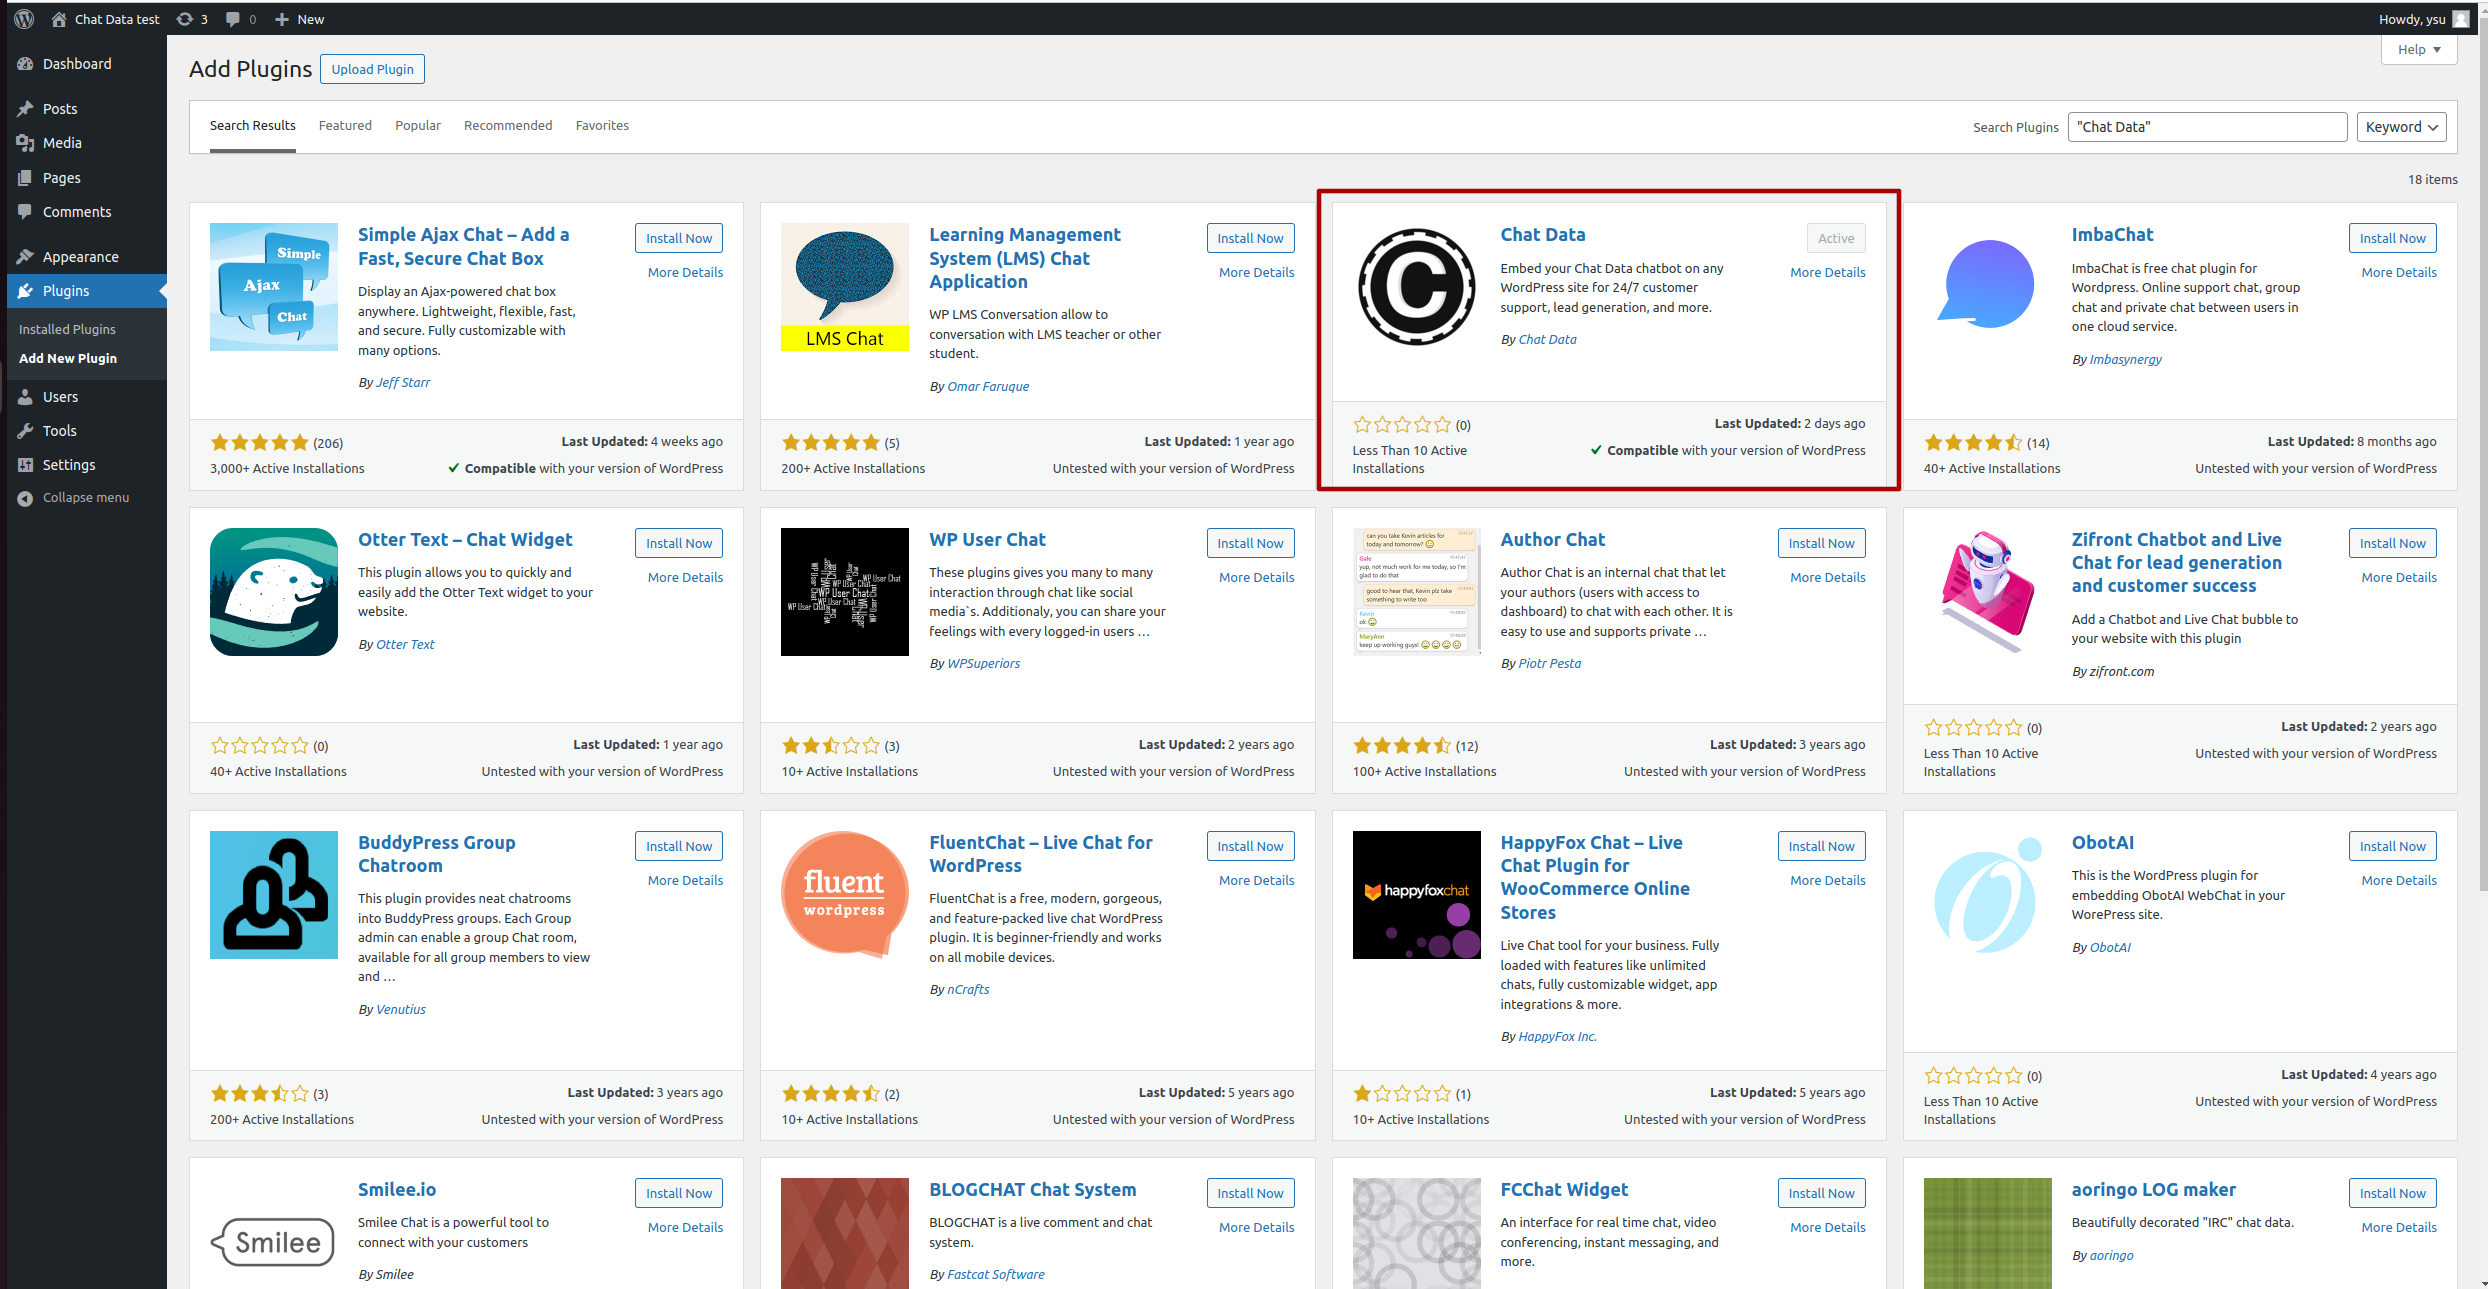The width and height of the screenshot is (2488, 1289).
Task: Open the Chat Data plugin logo thumbnail
Action: (1416, 287)
